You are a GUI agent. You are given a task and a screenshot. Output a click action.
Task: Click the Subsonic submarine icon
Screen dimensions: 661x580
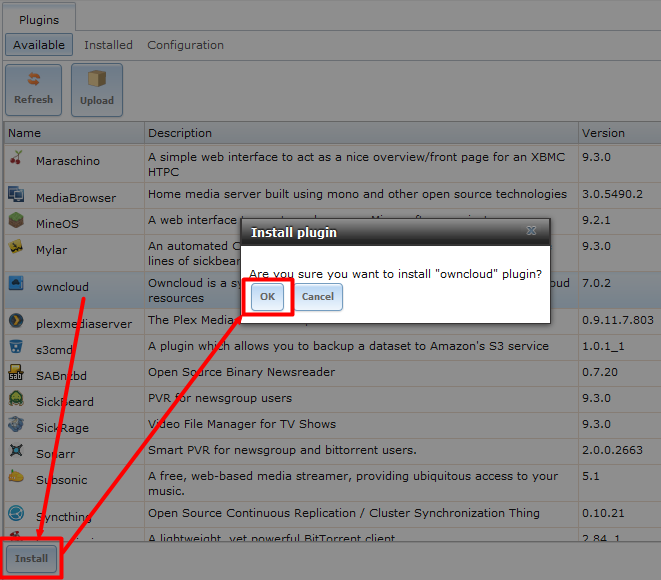(x=16, y=476)
